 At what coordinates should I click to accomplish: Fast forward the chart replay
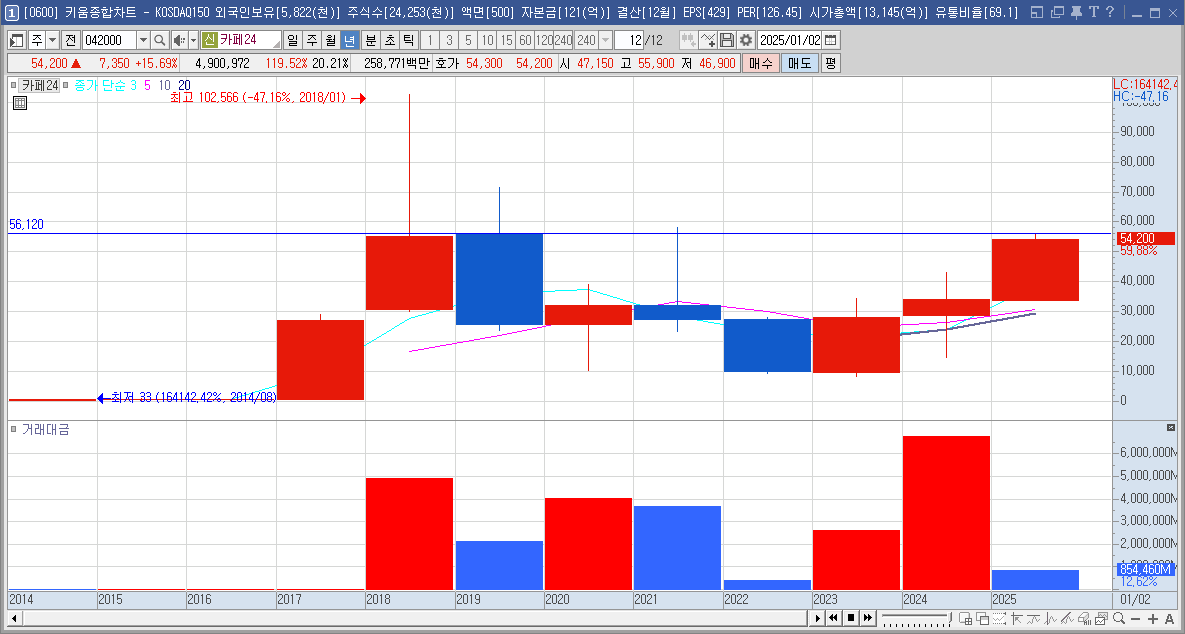point(868,618)
